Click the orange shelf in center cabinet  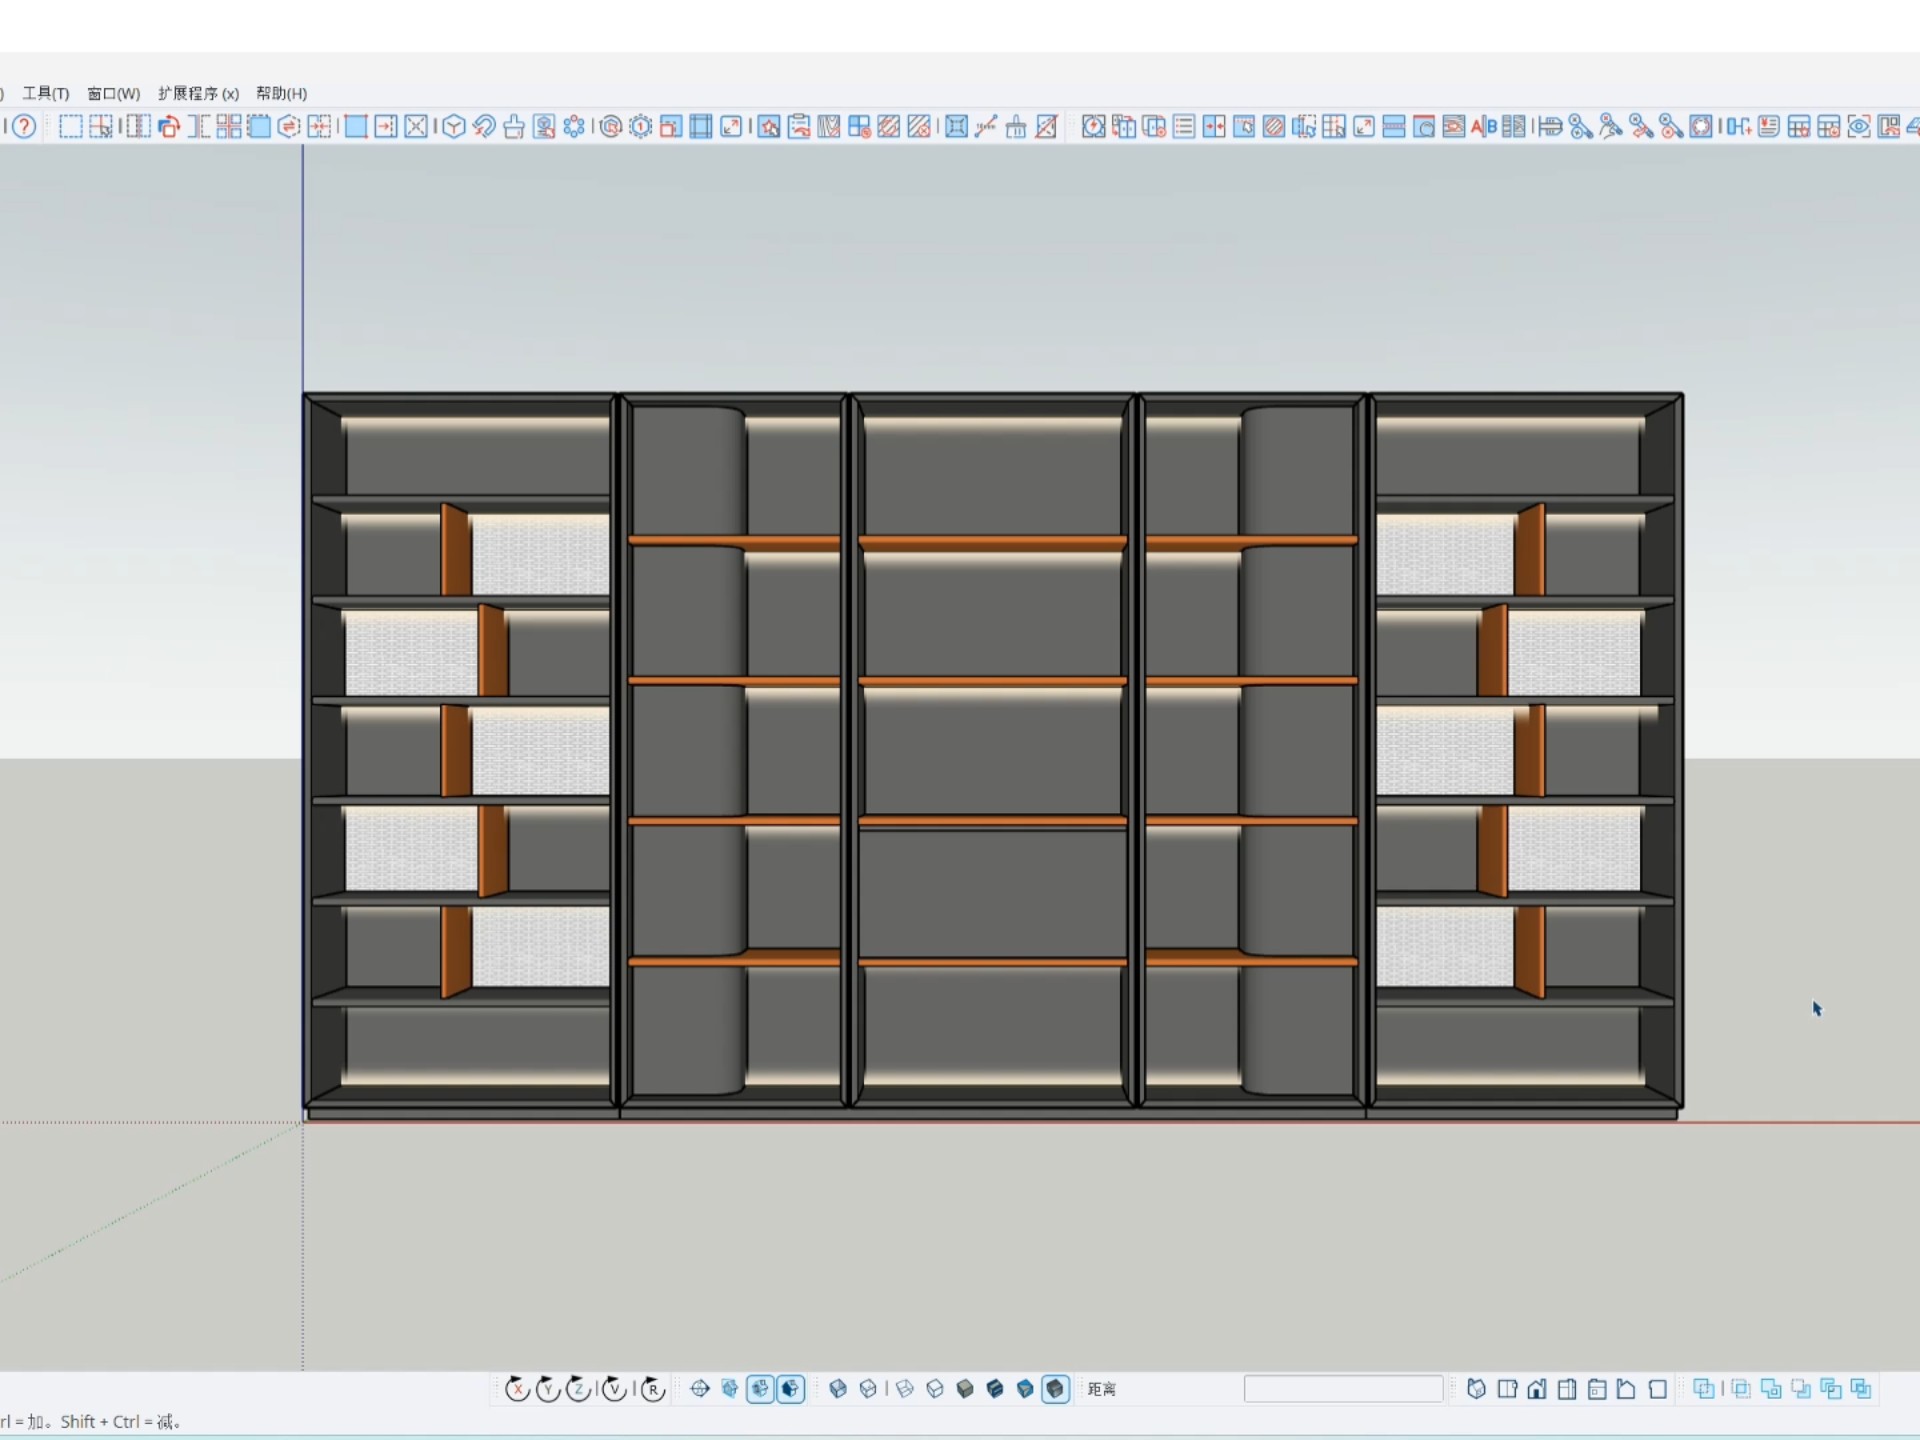tap(992, 544)
